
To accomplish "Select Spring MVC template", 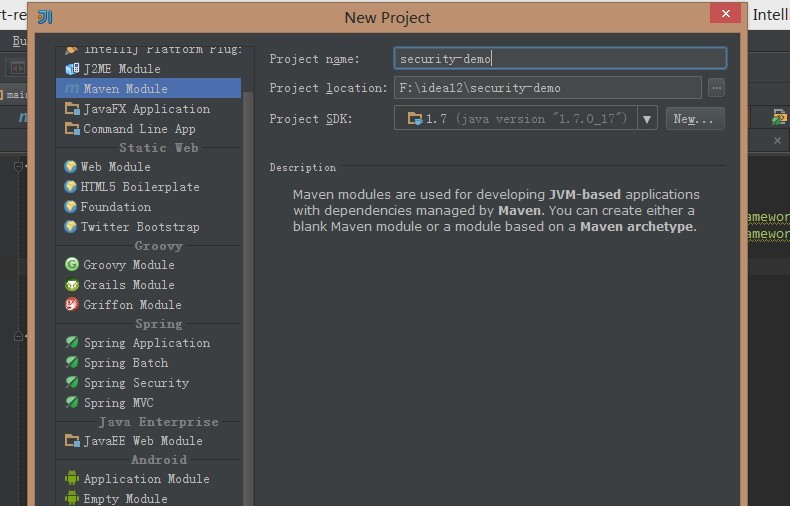I will (x=149, y=403).
